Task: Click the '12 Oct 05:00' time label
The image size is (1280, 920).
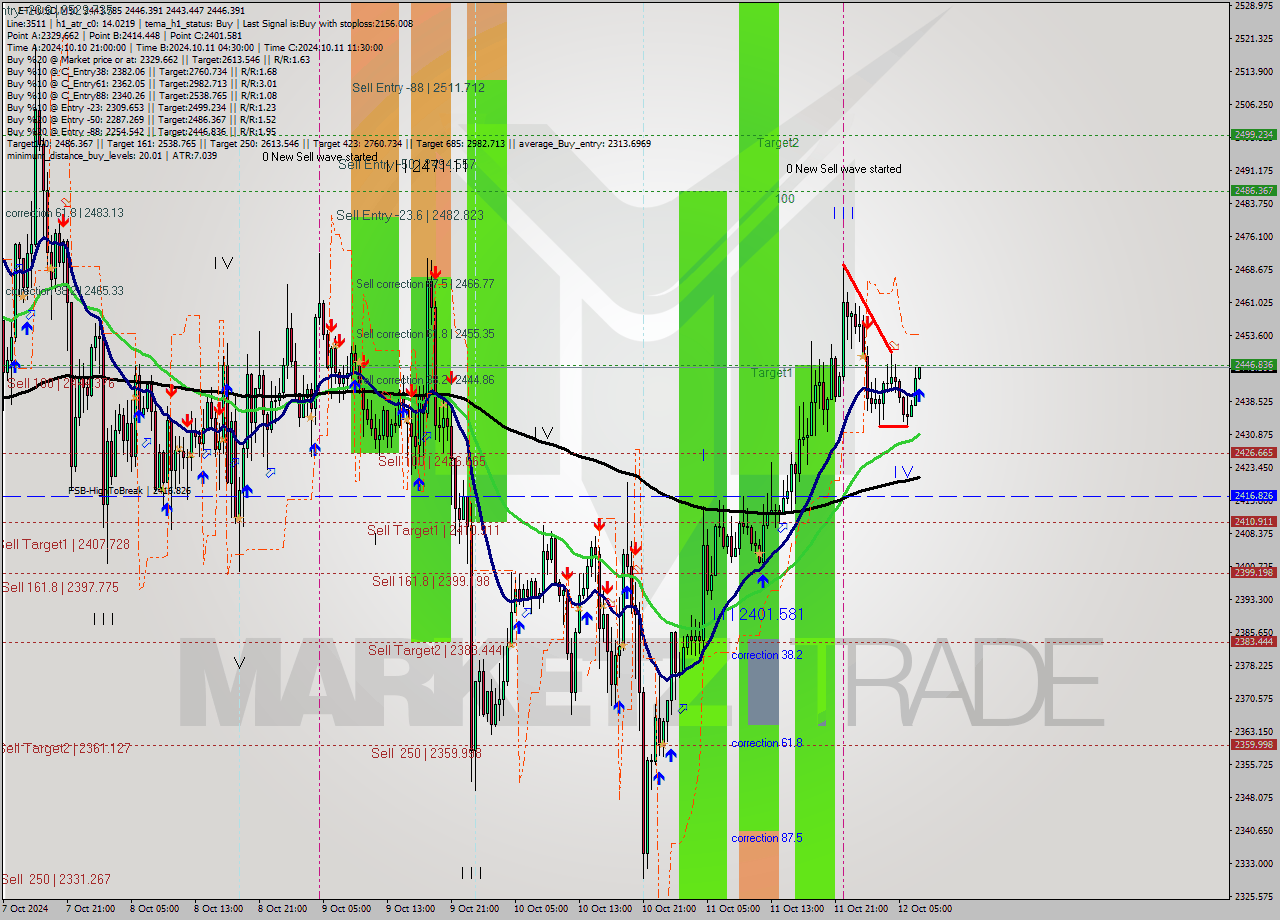Action: [x=925, y=909]
